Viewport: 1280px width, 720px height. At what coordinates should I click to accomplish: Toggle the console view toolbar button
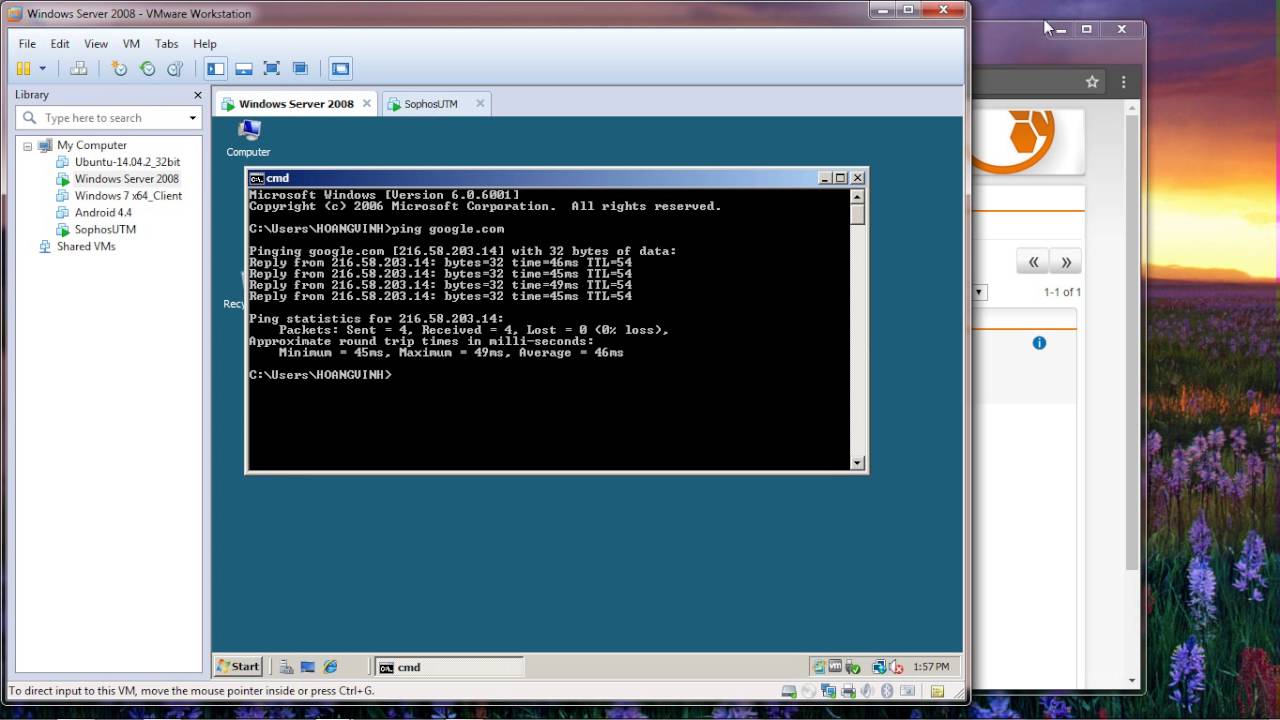coord(341,69)
